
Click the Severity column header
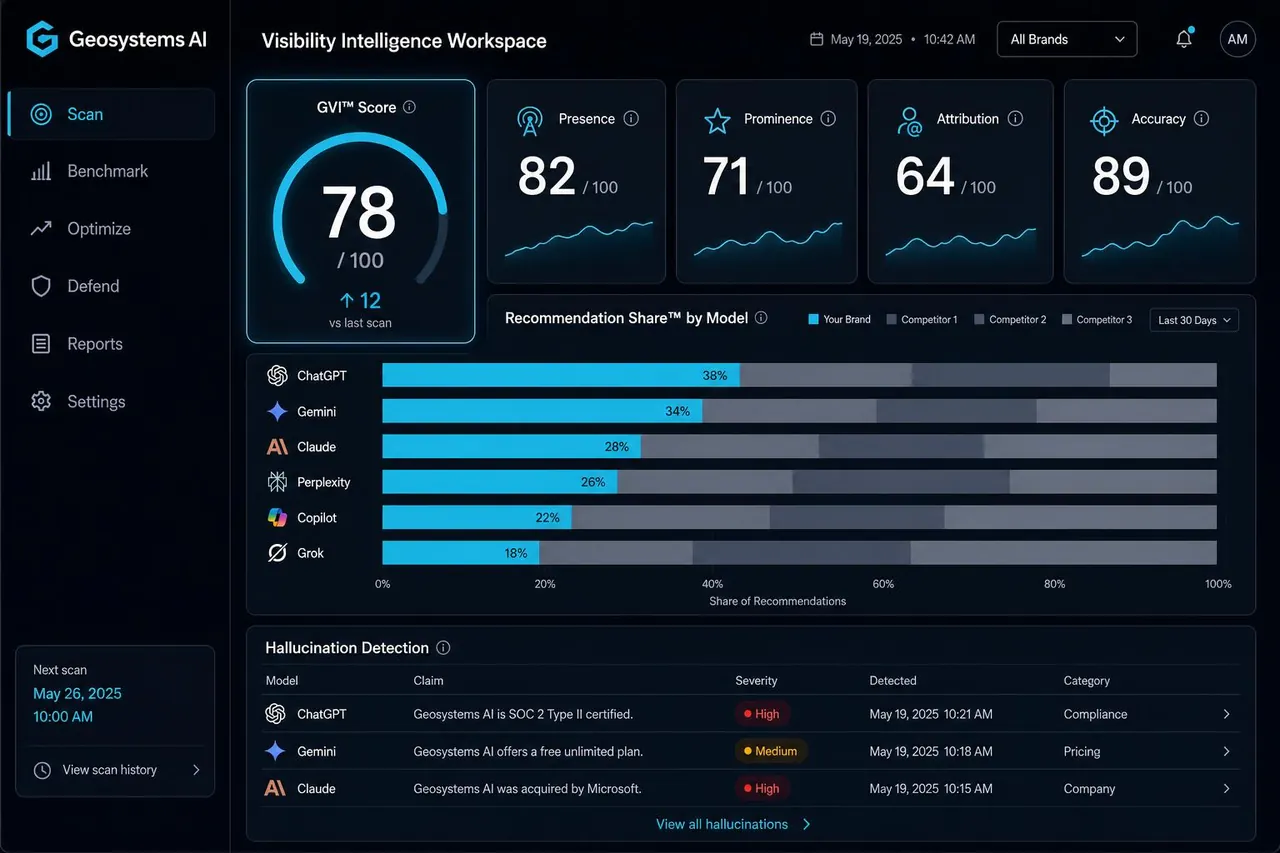coord(756,680)
